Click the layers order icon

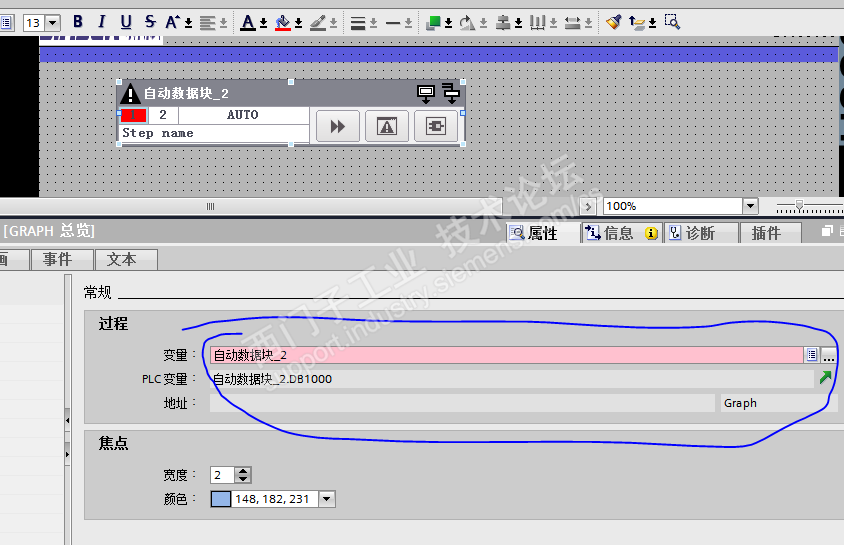[637, 23]
